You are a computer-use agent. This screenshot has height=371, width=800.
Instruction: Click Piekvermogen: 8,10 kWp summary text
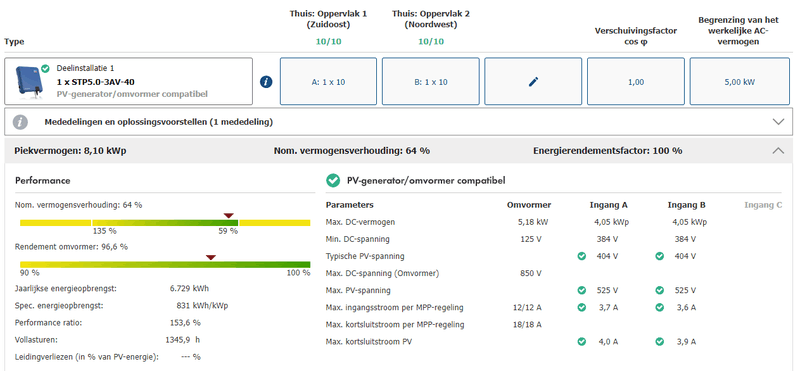[70, 151]
